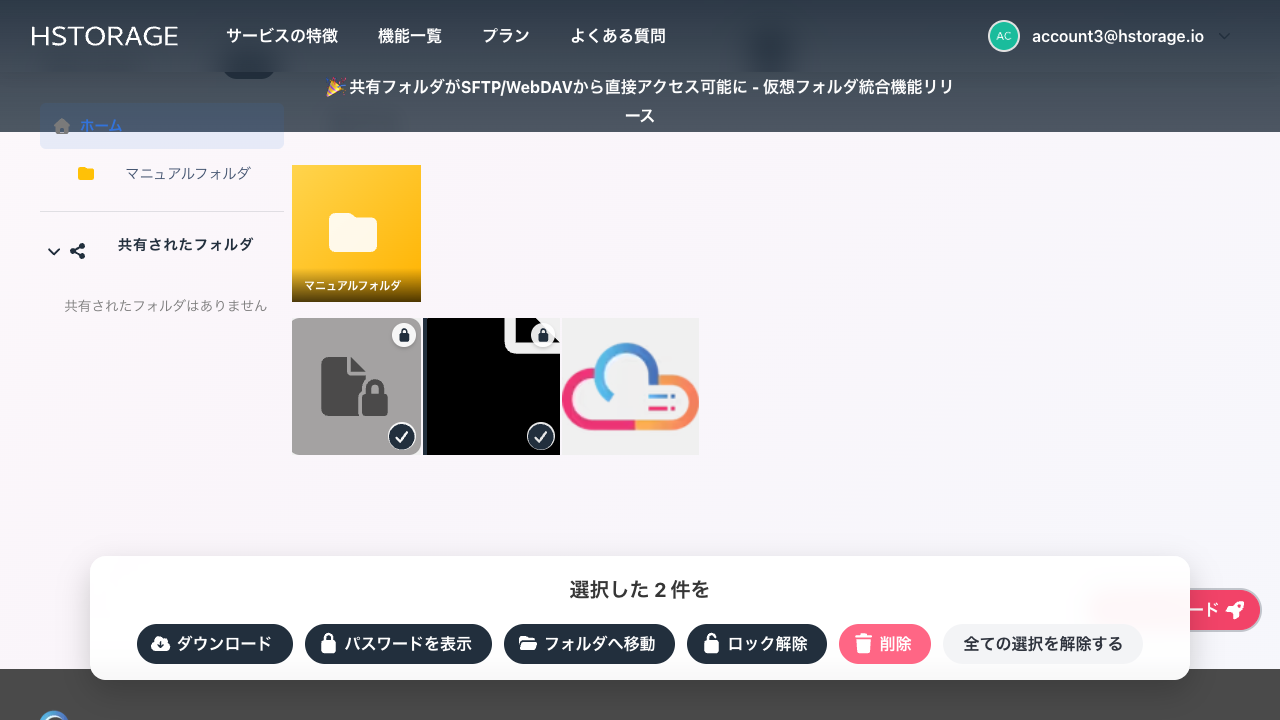Click the share icon beside 共有されたフォルダ

point(77,251)
